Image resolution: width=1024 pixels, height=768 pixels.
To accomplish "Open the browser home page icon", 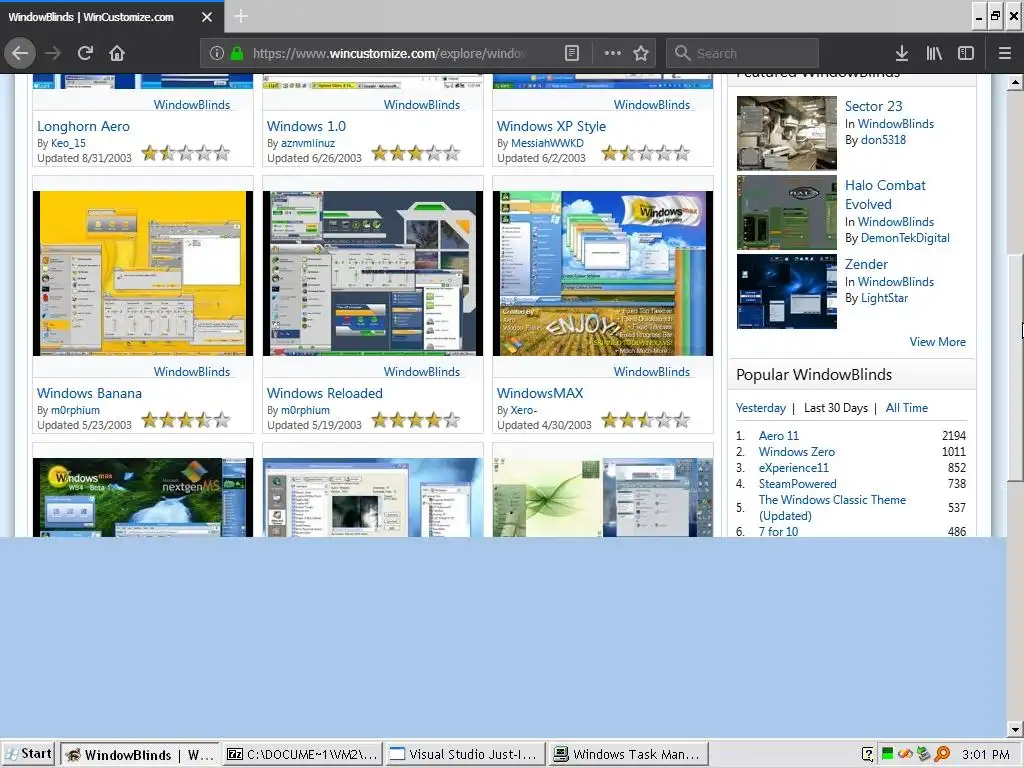I will [x=117, y=53].
